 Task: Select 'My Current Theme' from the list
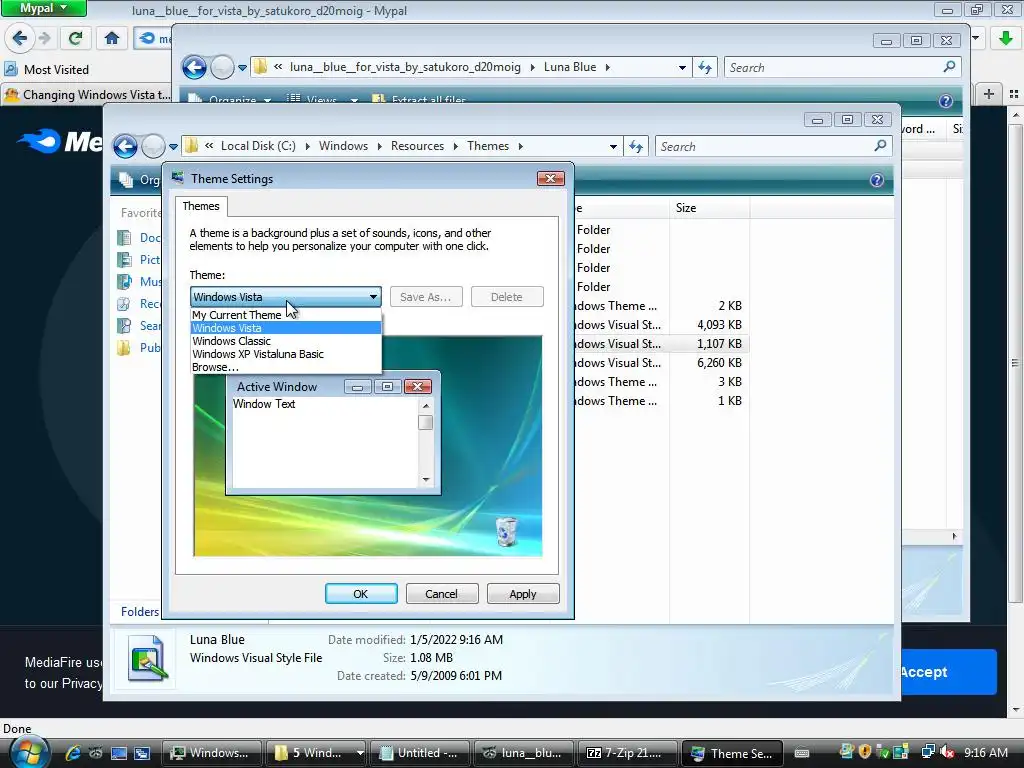click(x=285, y=315)
